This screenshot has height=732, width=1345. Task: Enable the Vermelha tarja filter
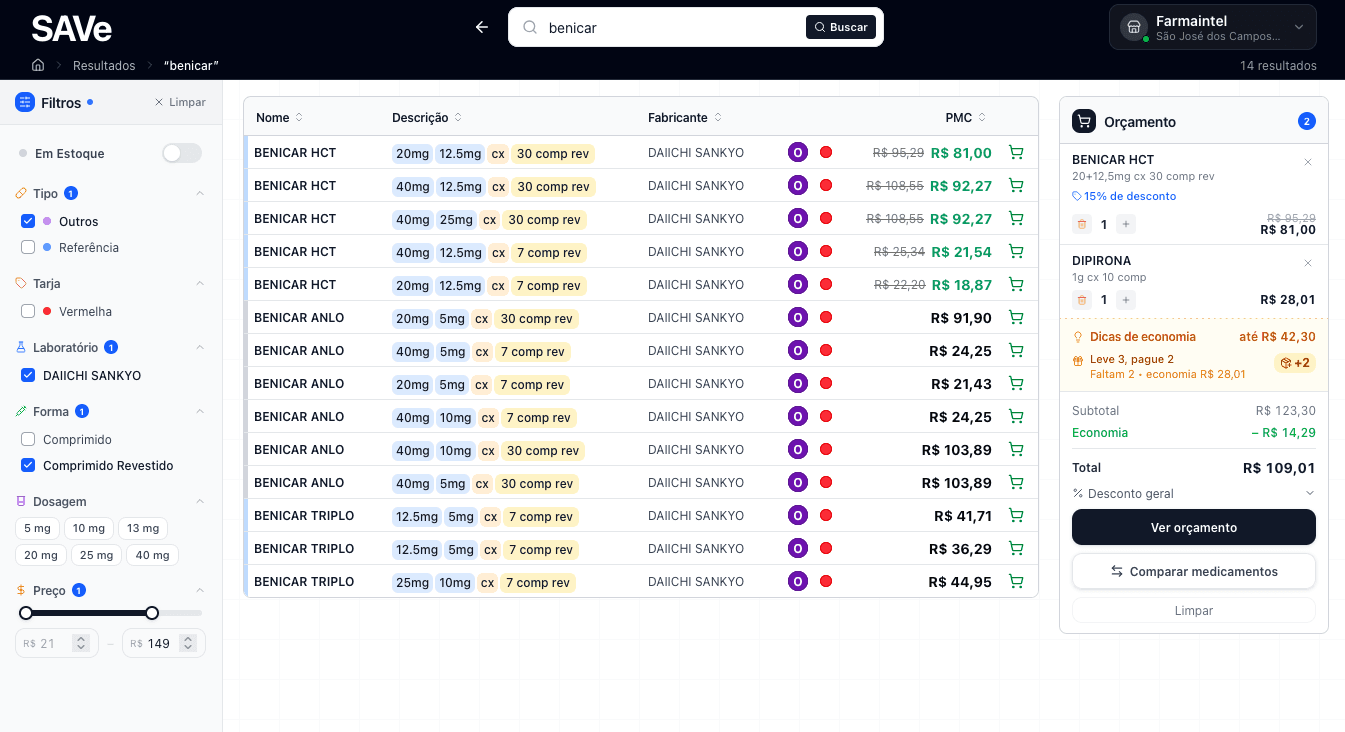pos(28,311)
